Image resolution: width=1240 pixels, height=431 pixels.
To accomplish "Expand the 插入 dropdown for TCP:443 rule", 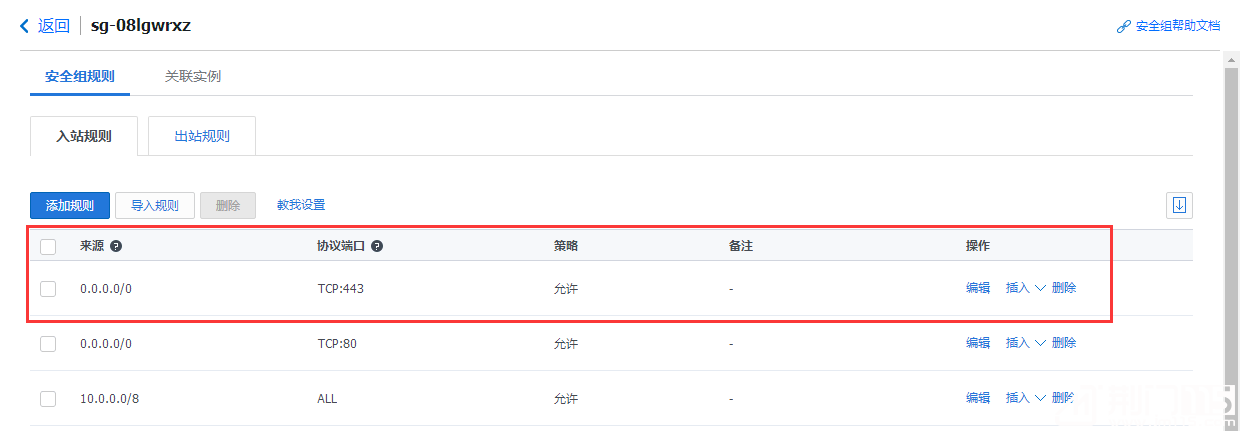I will 1025,288.
